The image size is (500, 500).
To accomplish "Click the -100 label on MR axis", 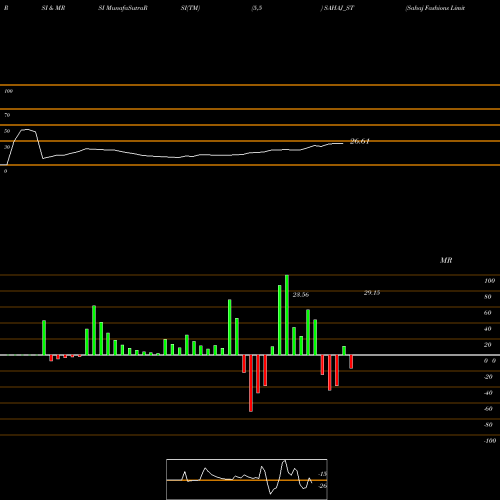I will 490,441.
